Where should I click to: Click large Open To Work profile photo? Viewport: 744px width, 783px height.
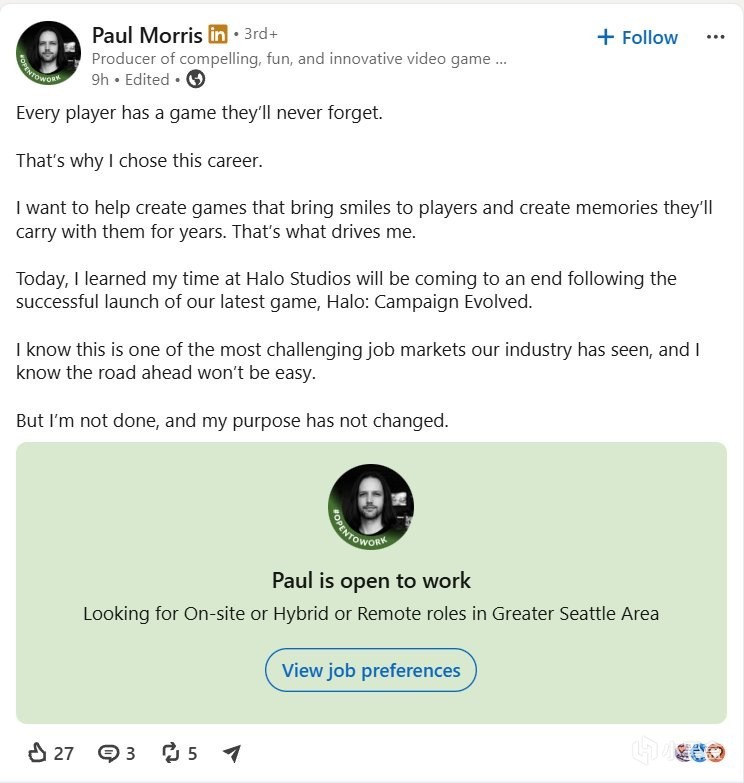(x=371, y=507)
